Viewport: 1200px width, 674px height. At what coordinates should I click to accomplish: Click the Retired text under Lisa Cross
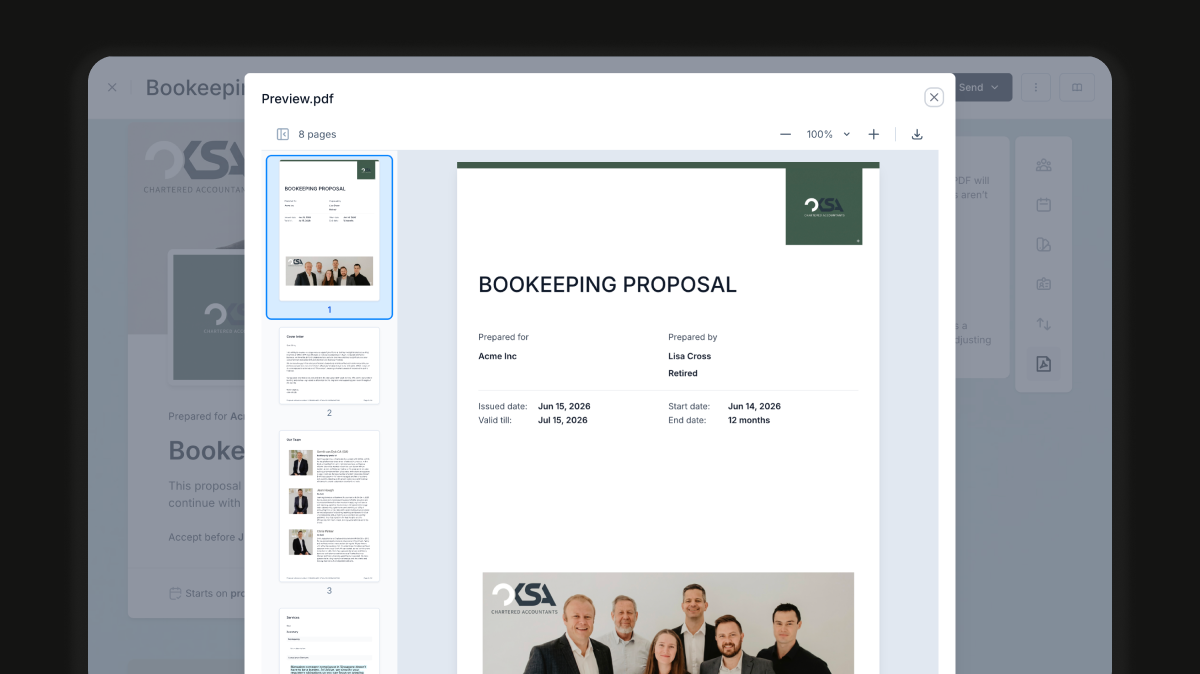(683, 373)
